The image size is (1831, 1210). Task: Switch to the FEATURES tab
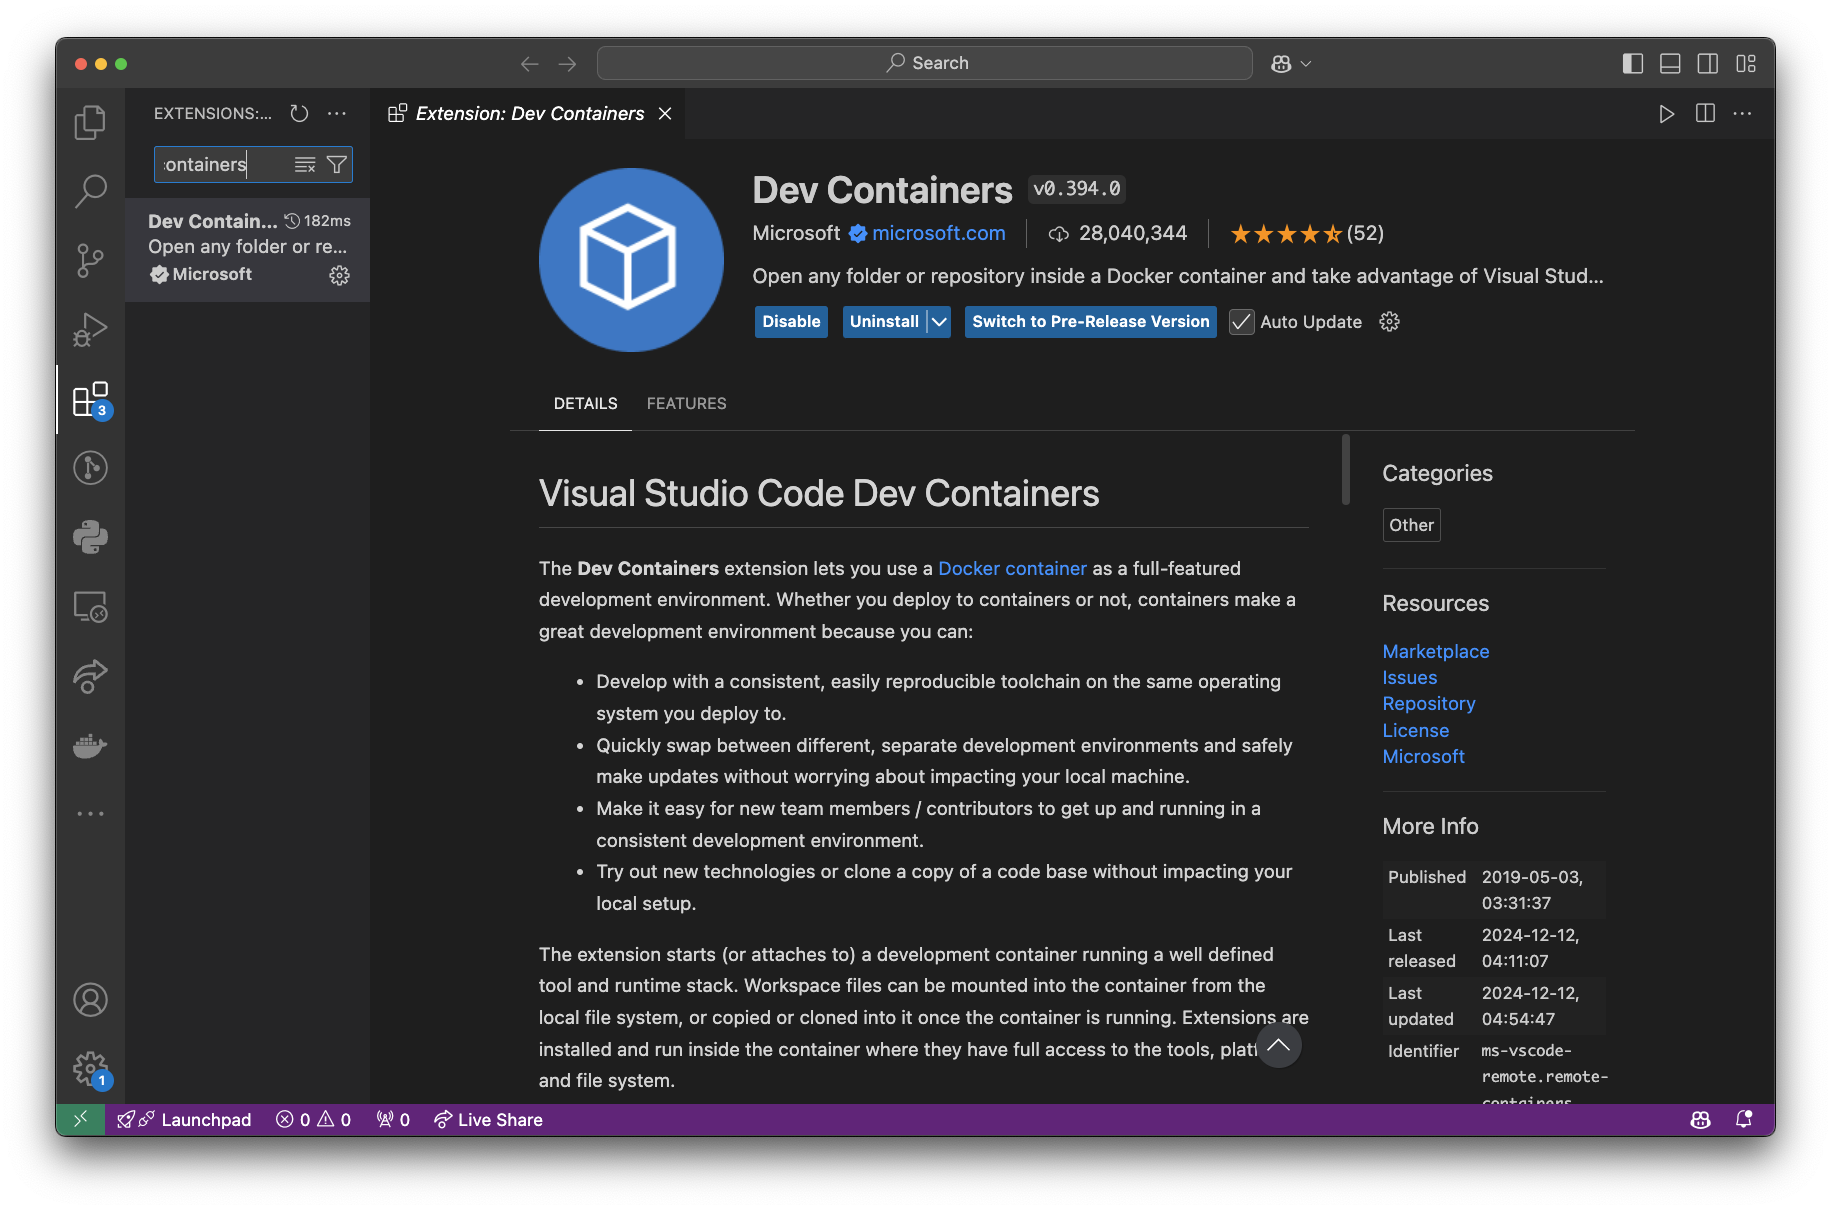click(686, 403)
